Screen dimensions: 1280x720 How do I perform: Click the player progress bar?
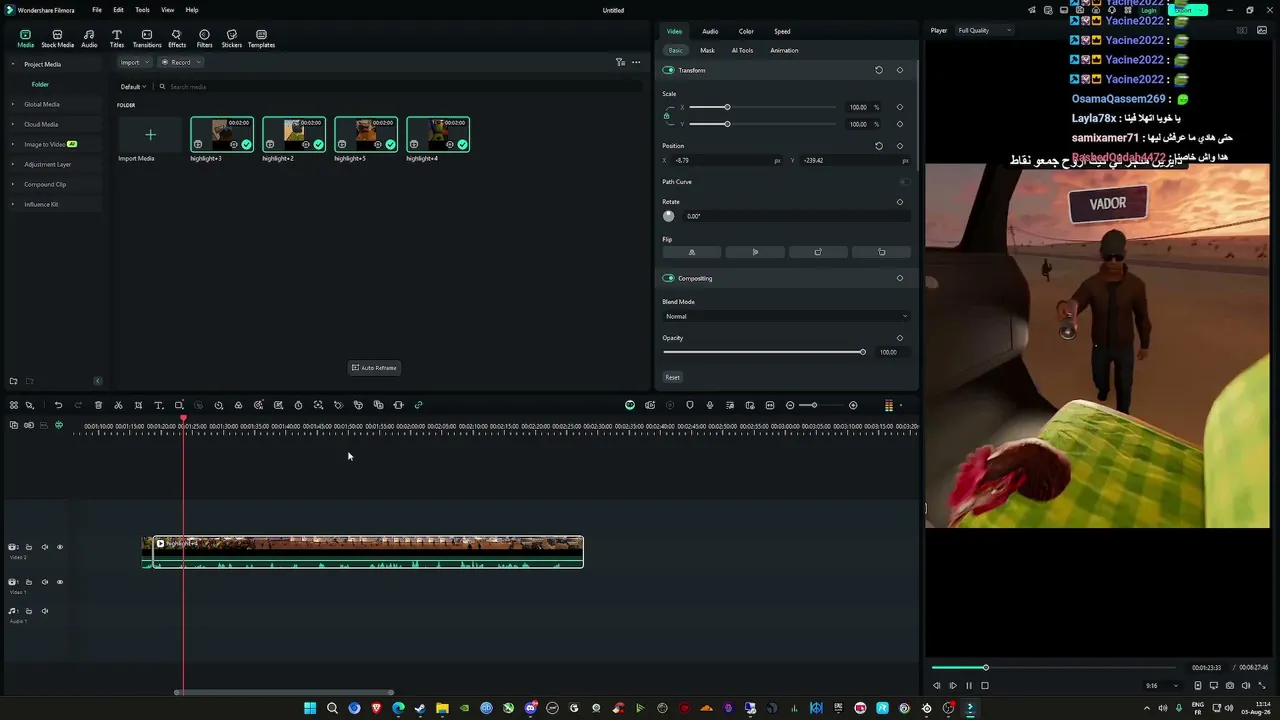(x=1054, y=668)
